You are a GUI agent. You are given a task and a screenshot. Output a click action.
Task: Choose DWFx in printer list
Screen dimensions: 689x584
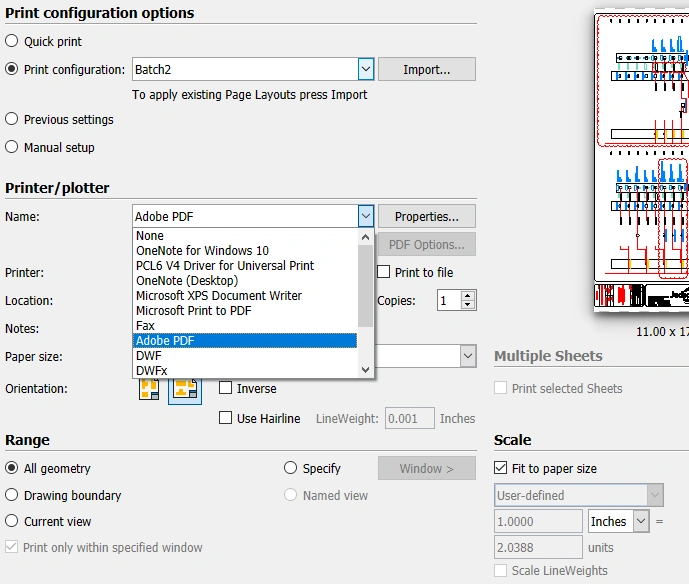point(244,370)
